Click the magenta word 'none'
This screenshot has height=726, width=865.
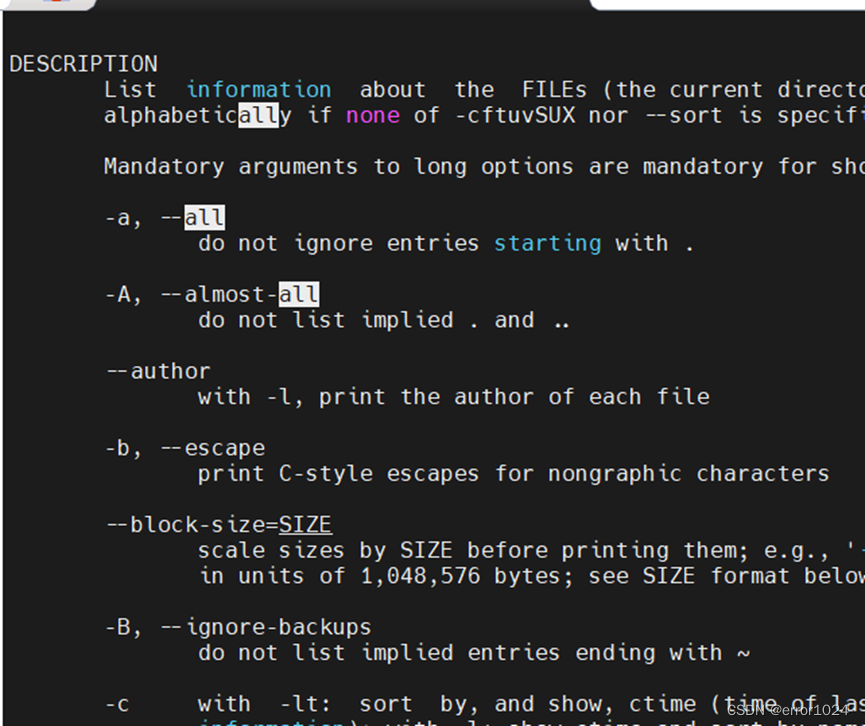click(373, 115)
